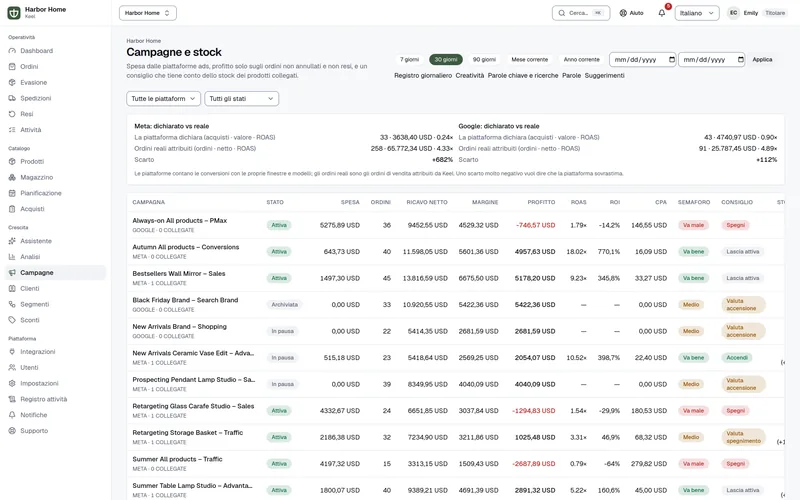Open Dashboard icon in sidebar
The width and height of the screenshot is (800, 500).
click(x=12, y=51)
